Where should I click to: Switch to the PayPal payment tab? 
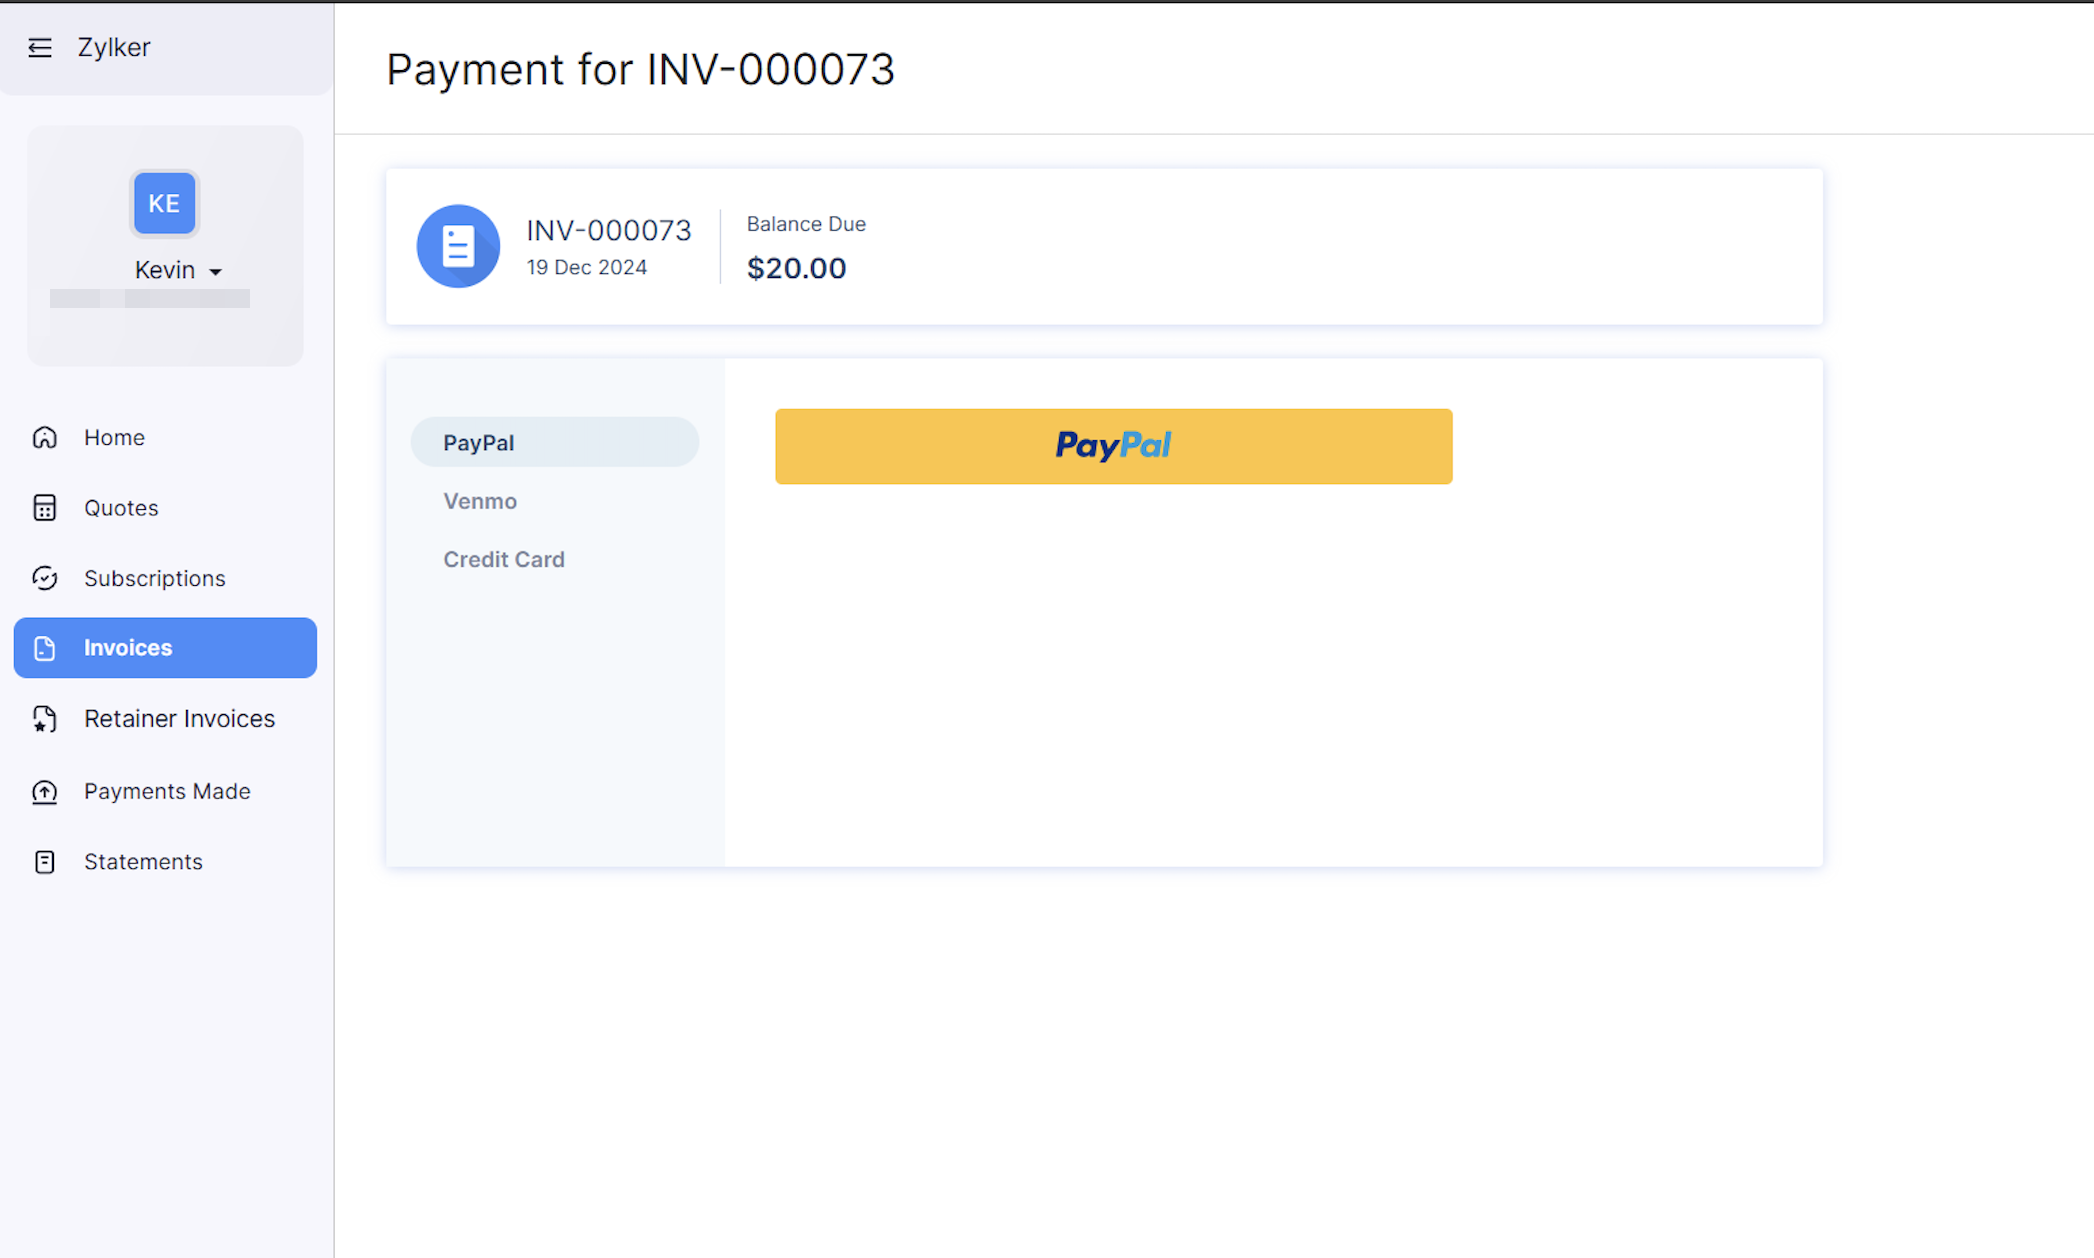pyautogui.click(x=478, y=442)
